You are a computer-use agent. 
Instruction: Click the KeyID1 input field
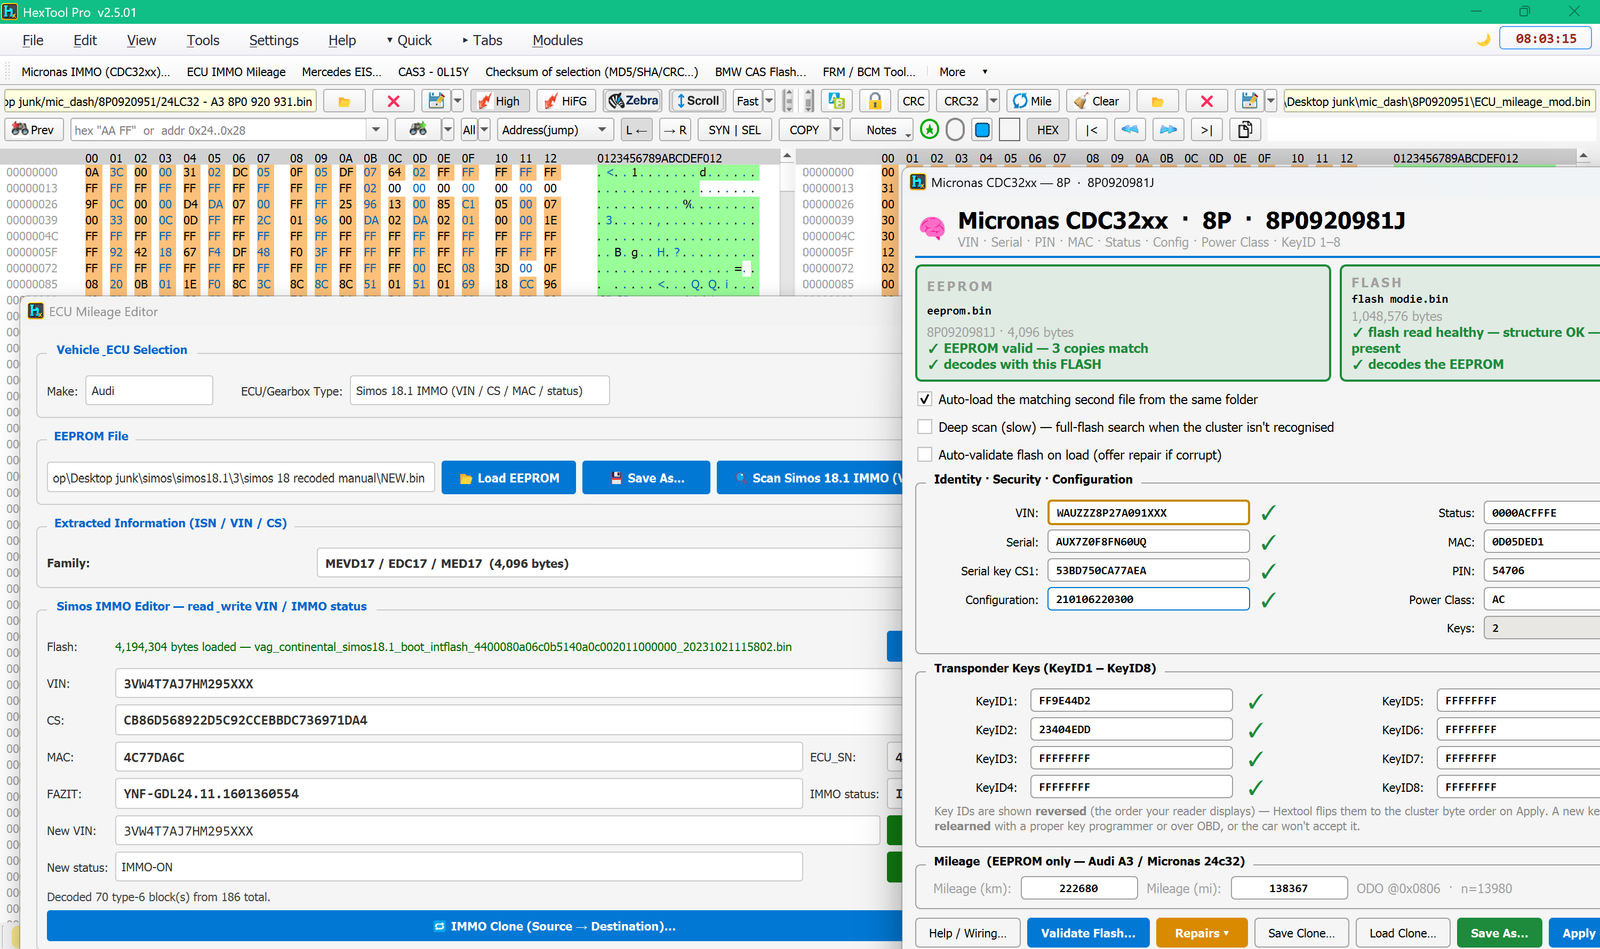pos(1132,701)
